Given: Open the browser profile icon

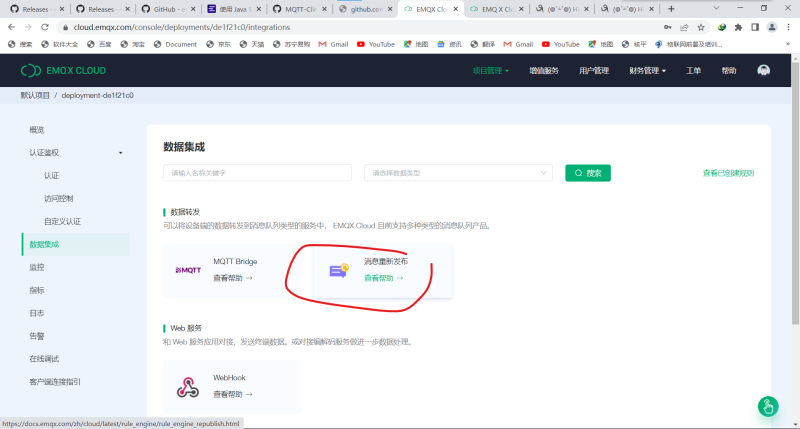Looking at the screenshot, I should coord(772,27).
